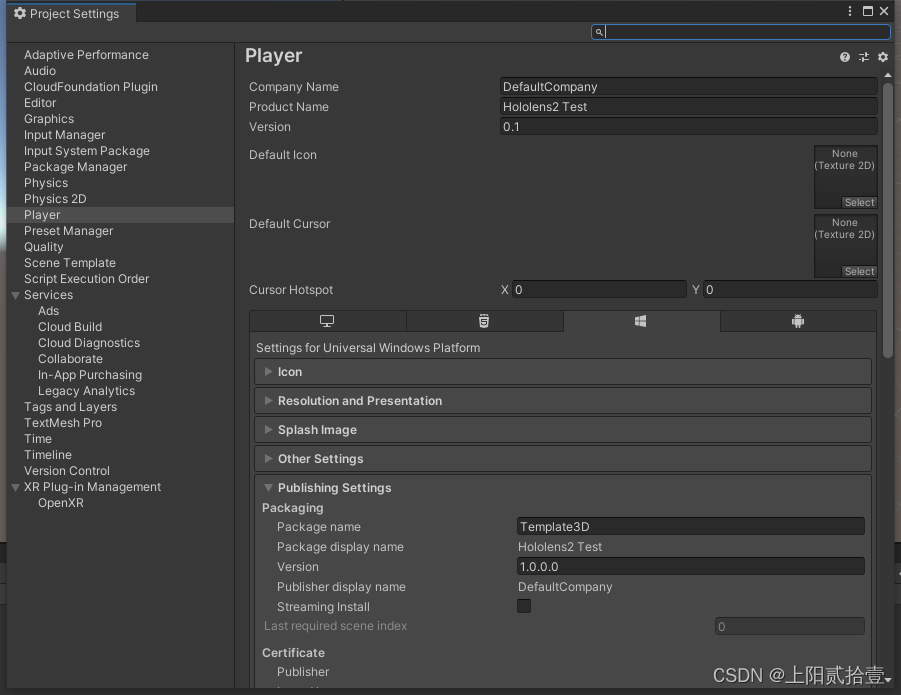
Task: Click Select under Default Cursor
Action: [x=859, y=271]
